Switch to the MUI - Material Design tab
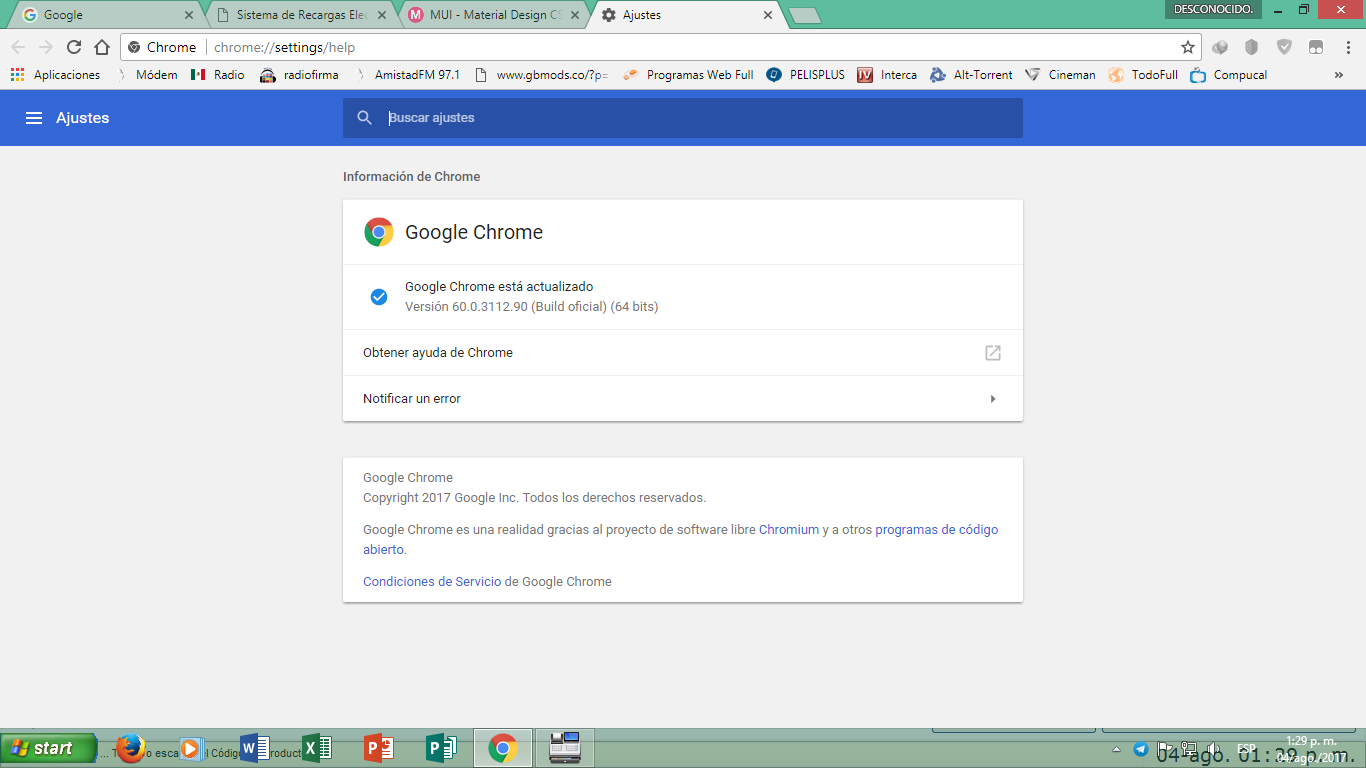Viewport: 1366px width, 768px height. tap(494, 15)
